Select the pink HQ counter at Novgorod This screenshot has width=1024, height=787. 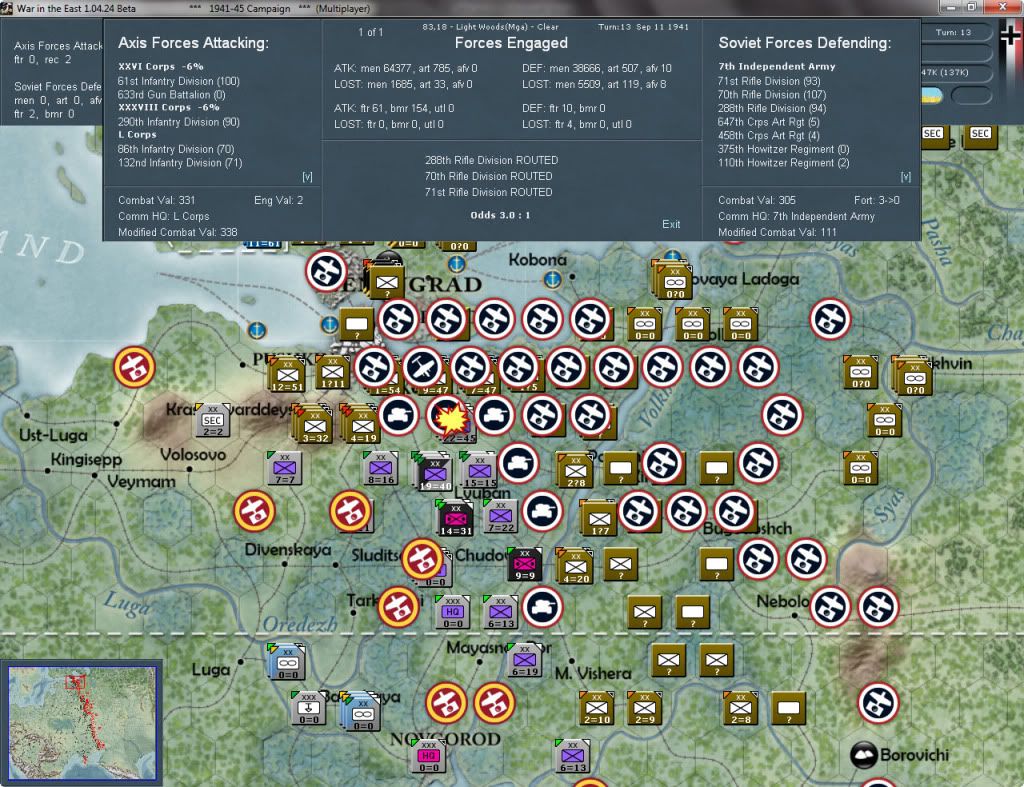pos(428,756)
